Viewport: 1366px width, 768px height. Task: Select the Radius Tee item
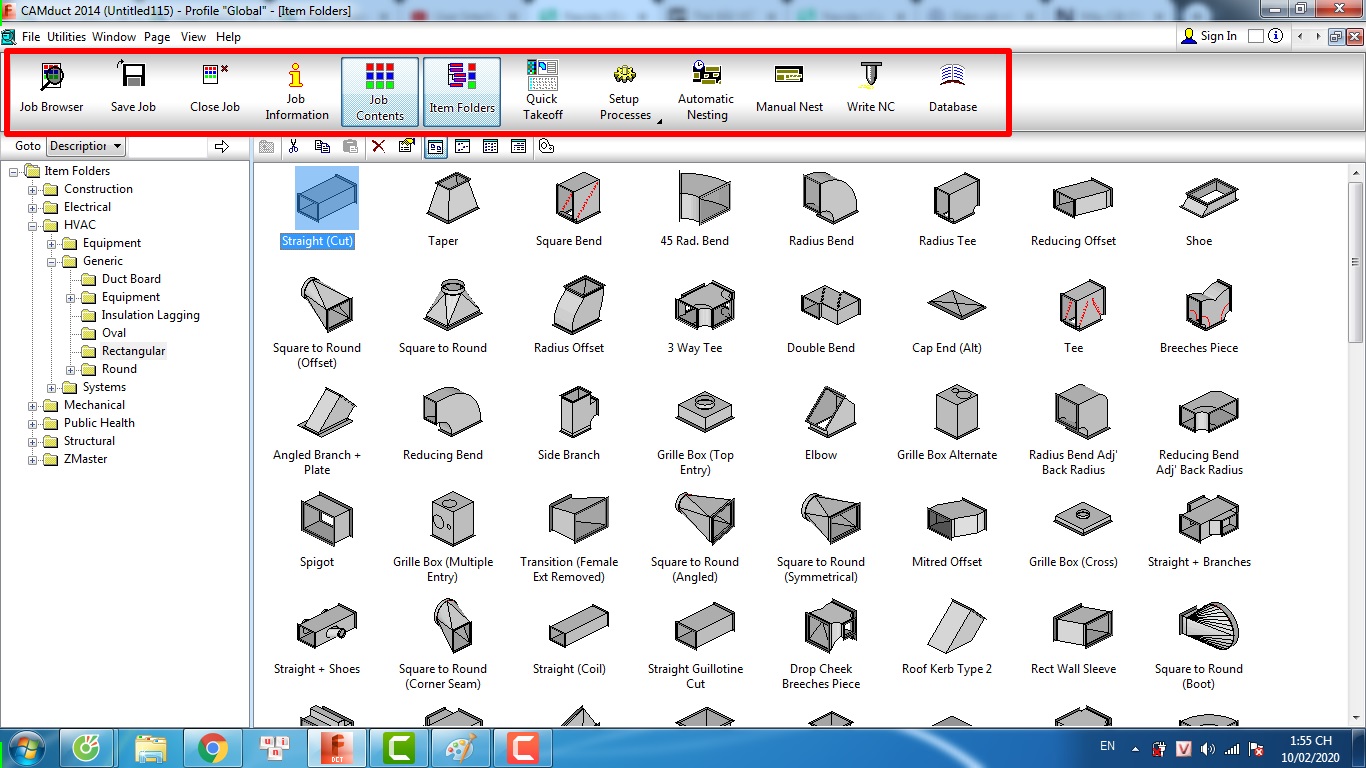coord(947,209)
